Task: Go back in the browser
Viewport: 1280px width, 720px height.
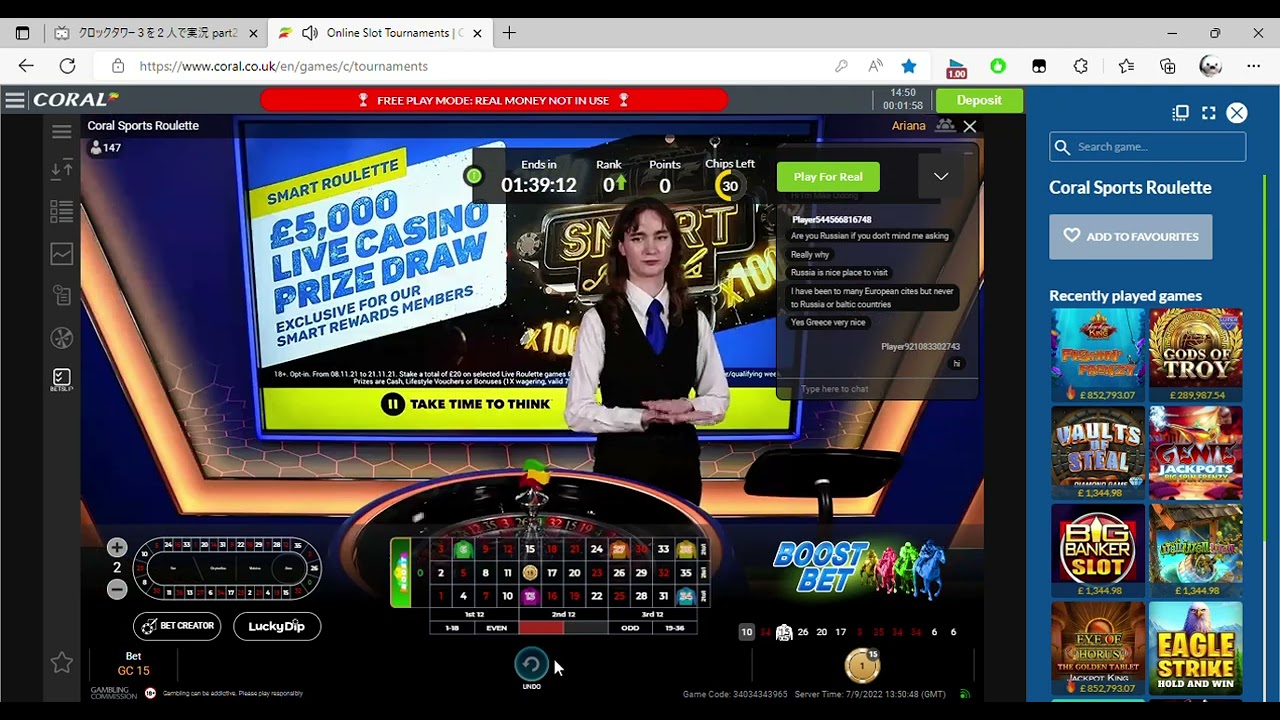Action: 26,66
